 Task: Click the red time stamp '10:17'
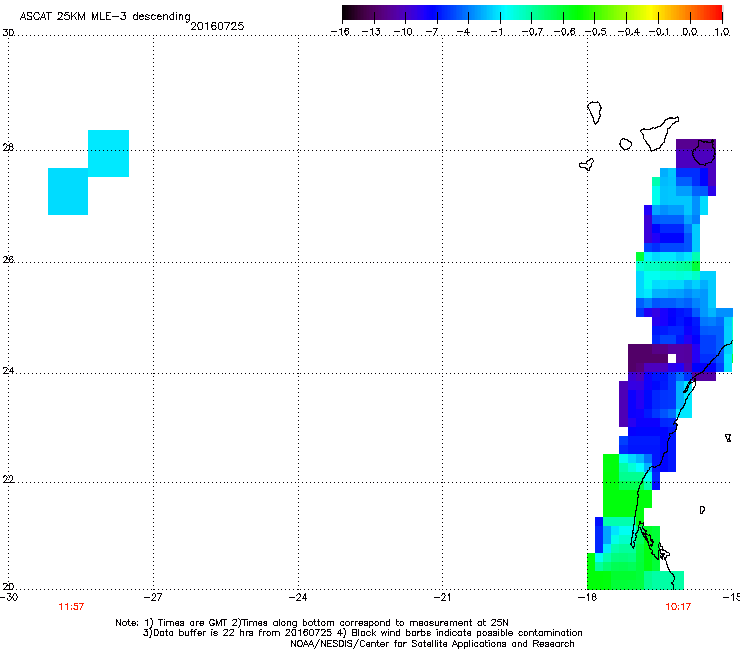click(678, 607)
